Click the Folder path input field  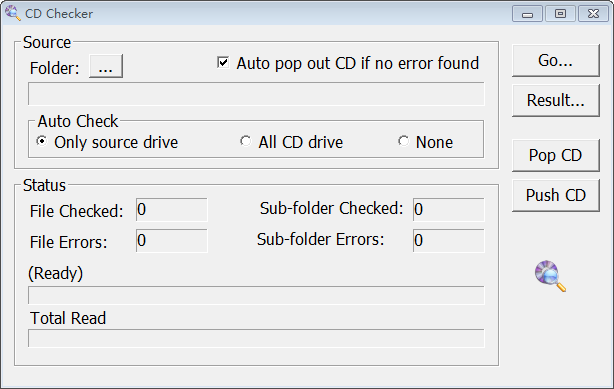pos(256,94)
